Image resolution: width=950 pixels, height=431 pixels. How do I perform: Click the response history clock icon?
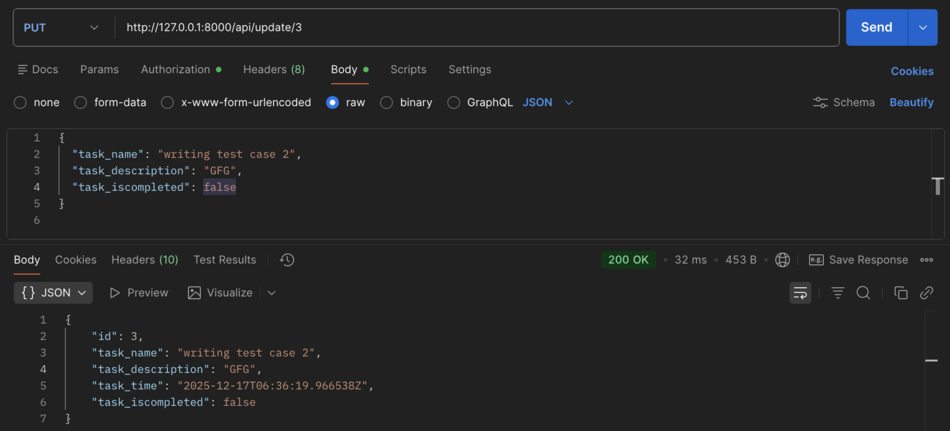pos(287,260)
